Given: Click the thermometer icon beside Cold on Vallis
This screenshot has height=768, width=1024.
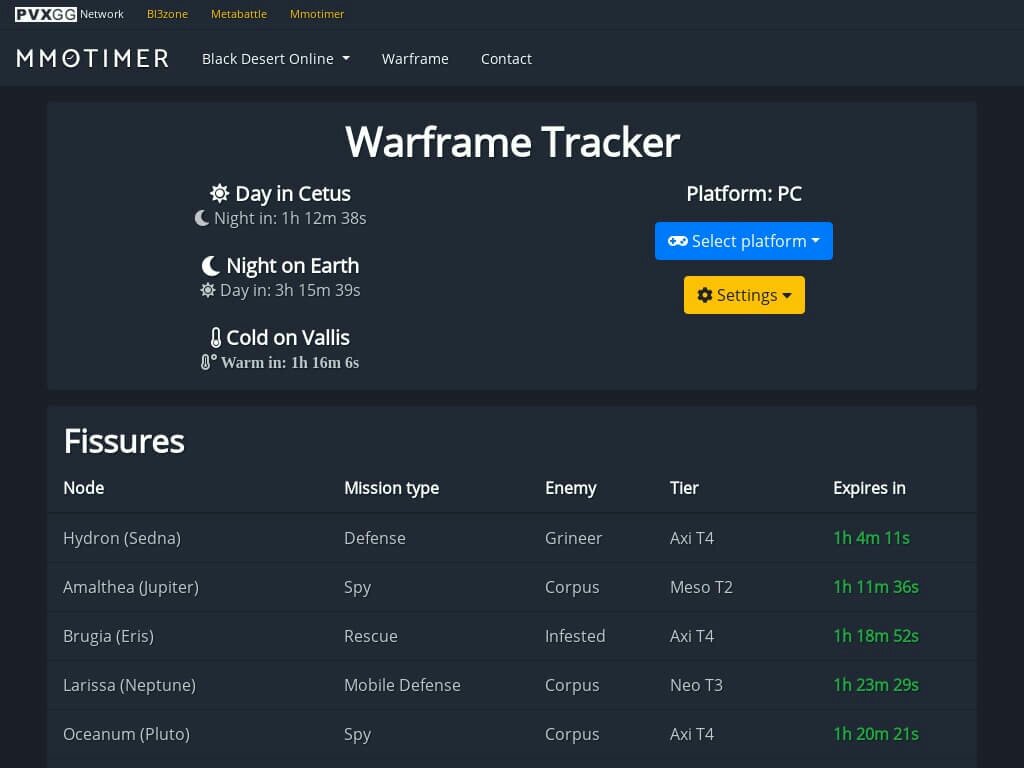Looking at the screenshot, I should [x=216, y=338].
